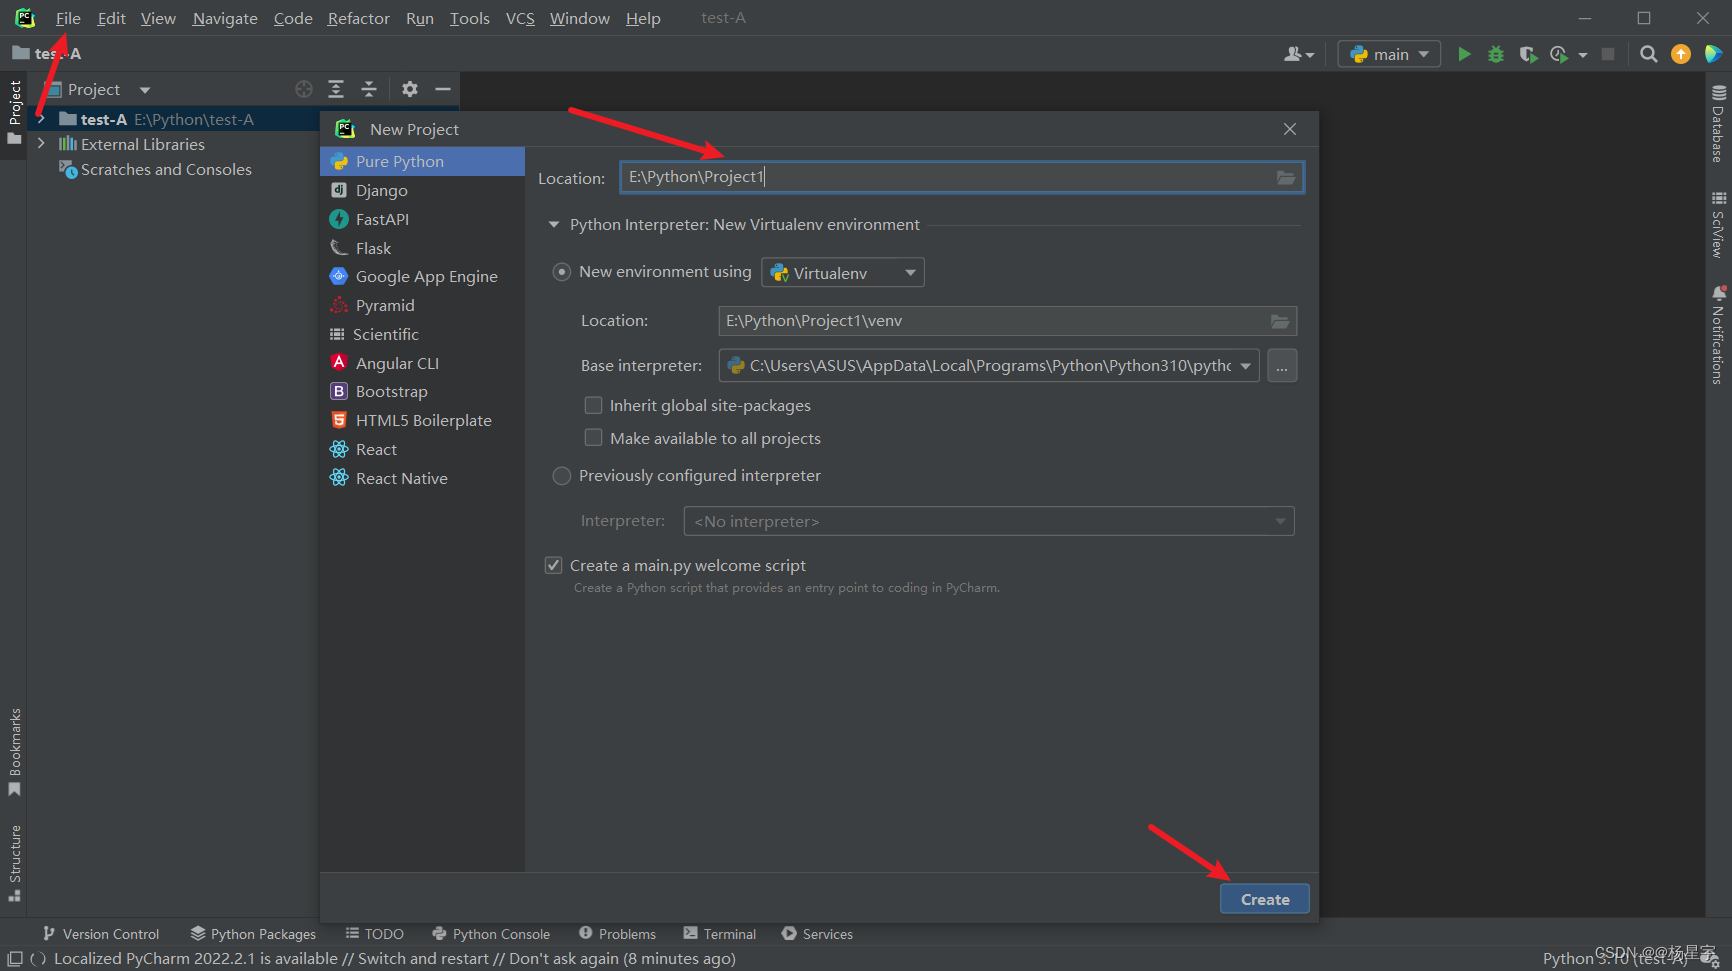Open the Notifications side panel
This screenshot has width=1732, height=971.
[x=1718, y=335]
